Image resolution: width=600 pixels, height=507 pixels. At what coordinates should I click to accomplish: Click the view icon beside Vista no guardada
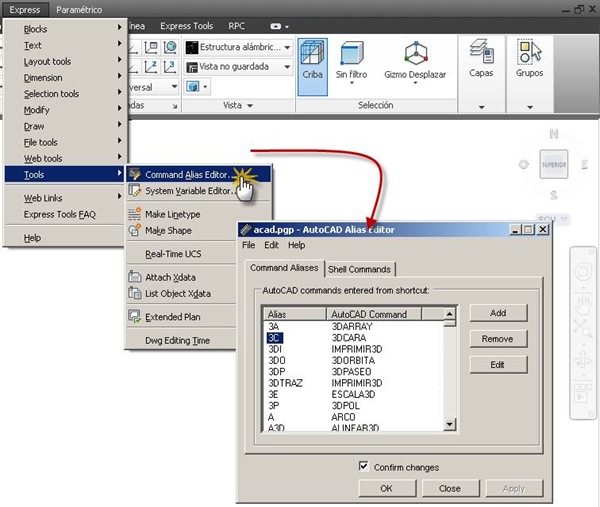click(192, 67)
